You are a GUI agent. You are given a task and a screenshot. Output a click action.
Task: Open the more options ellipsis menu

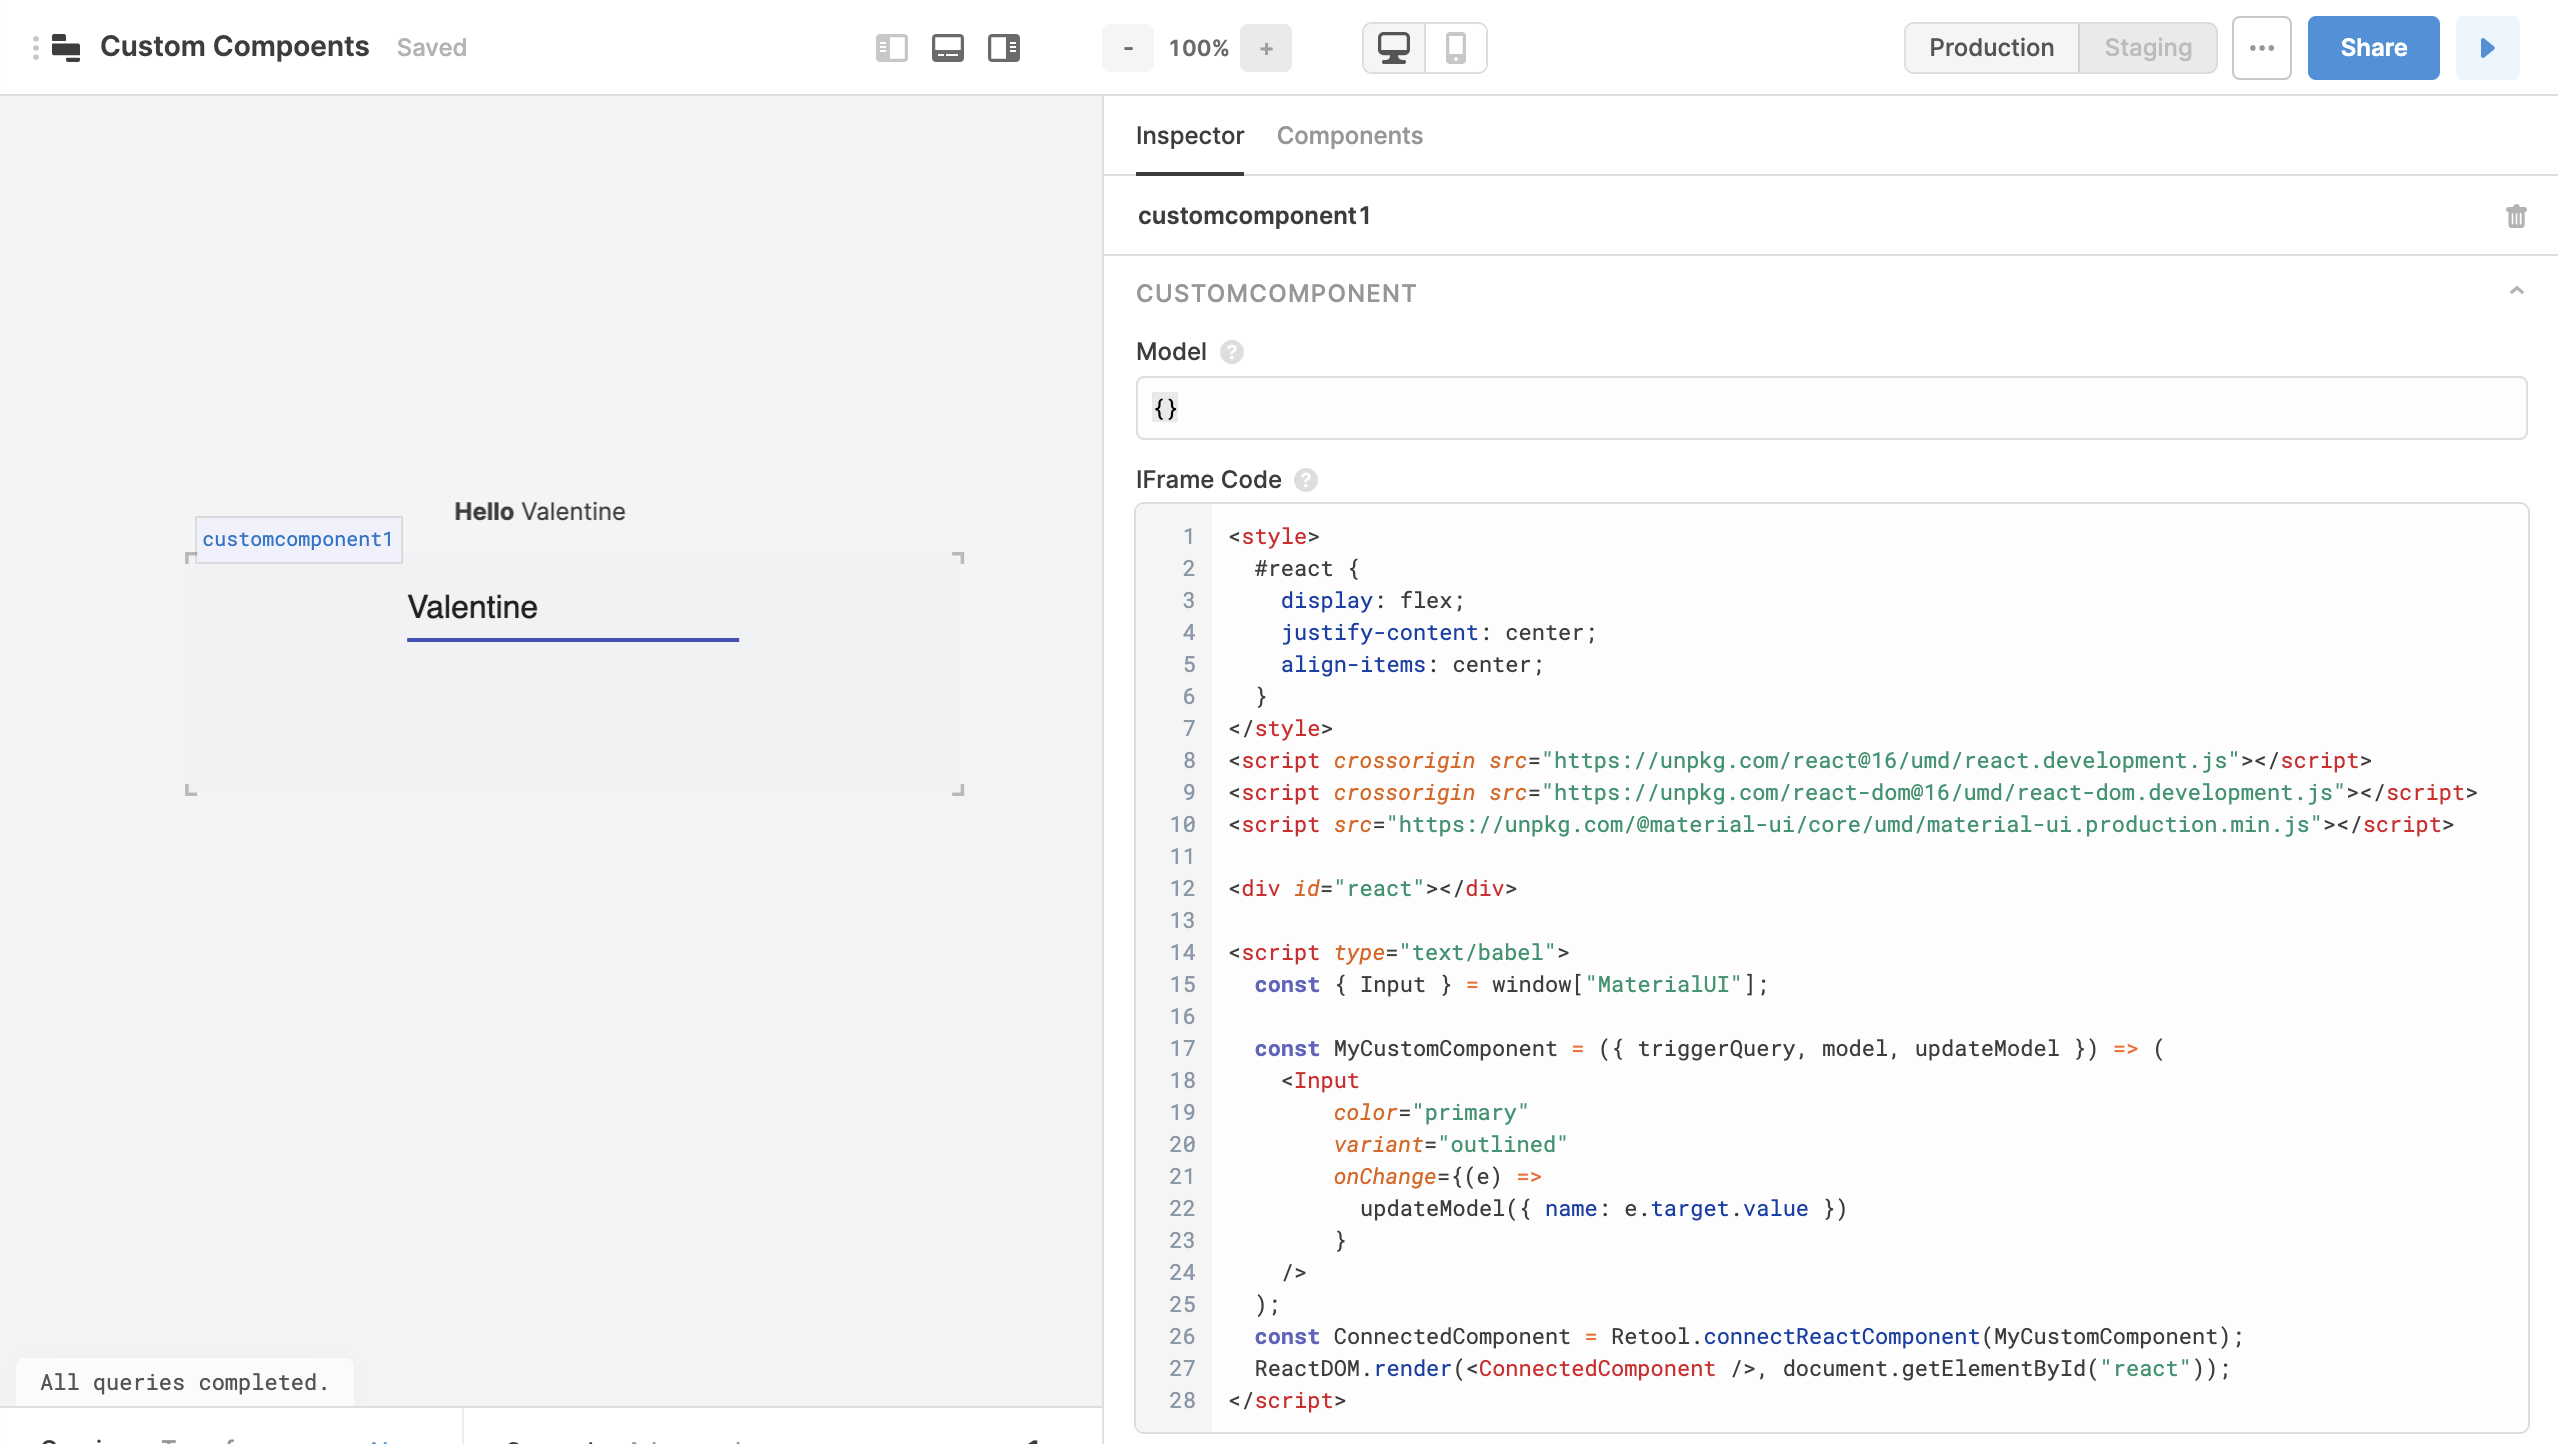tap(2262, 48)
